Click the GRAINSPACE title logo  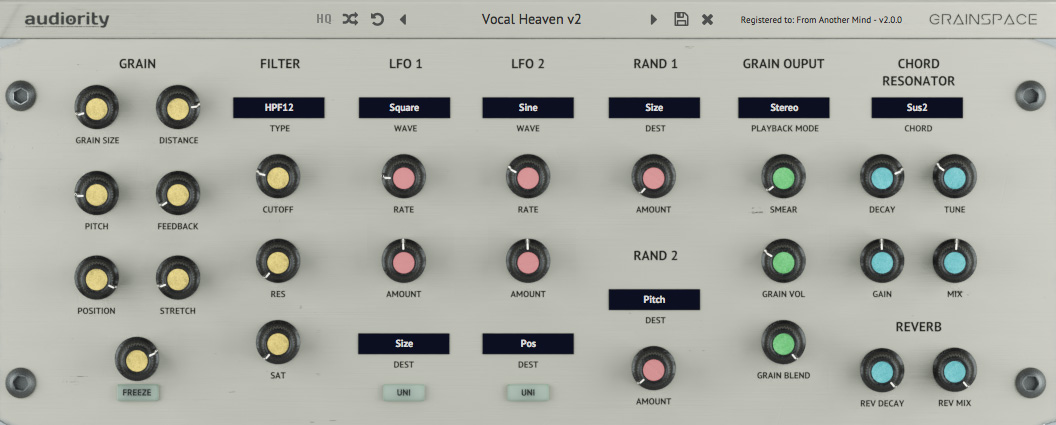975,19
